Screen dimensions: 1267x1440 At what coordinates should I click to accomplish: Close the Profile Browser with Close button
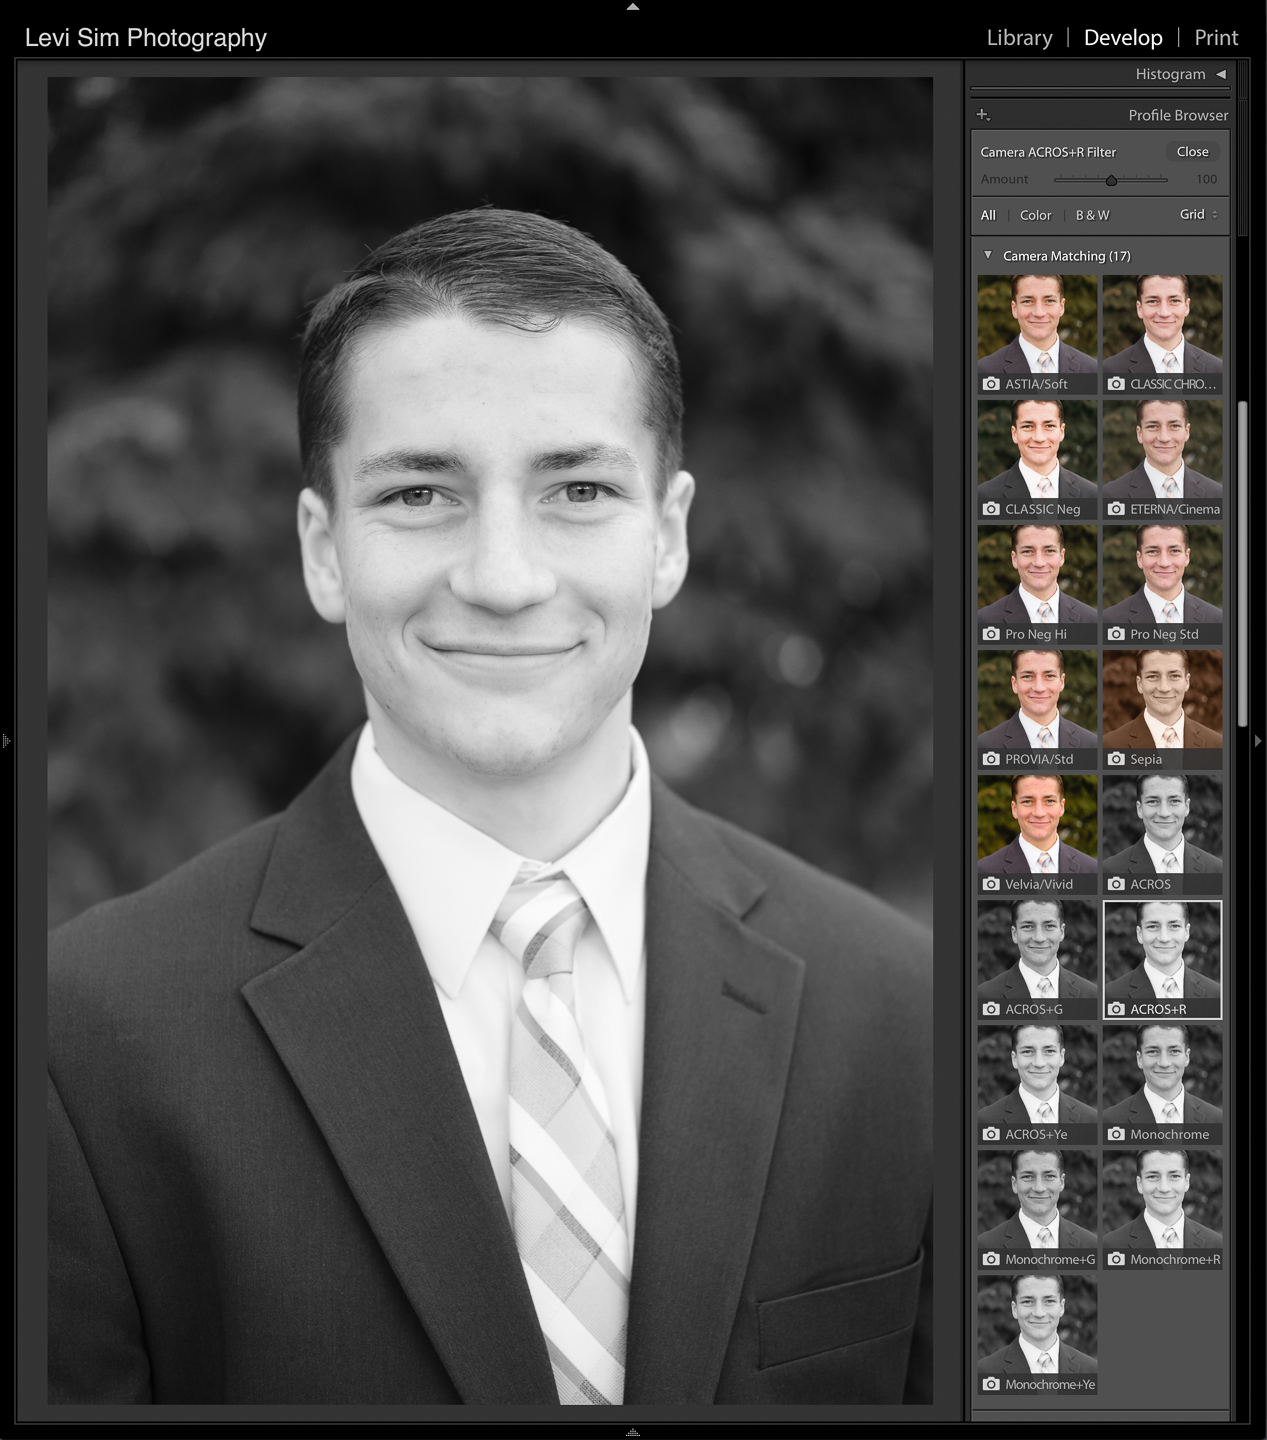pos(1192,152)
